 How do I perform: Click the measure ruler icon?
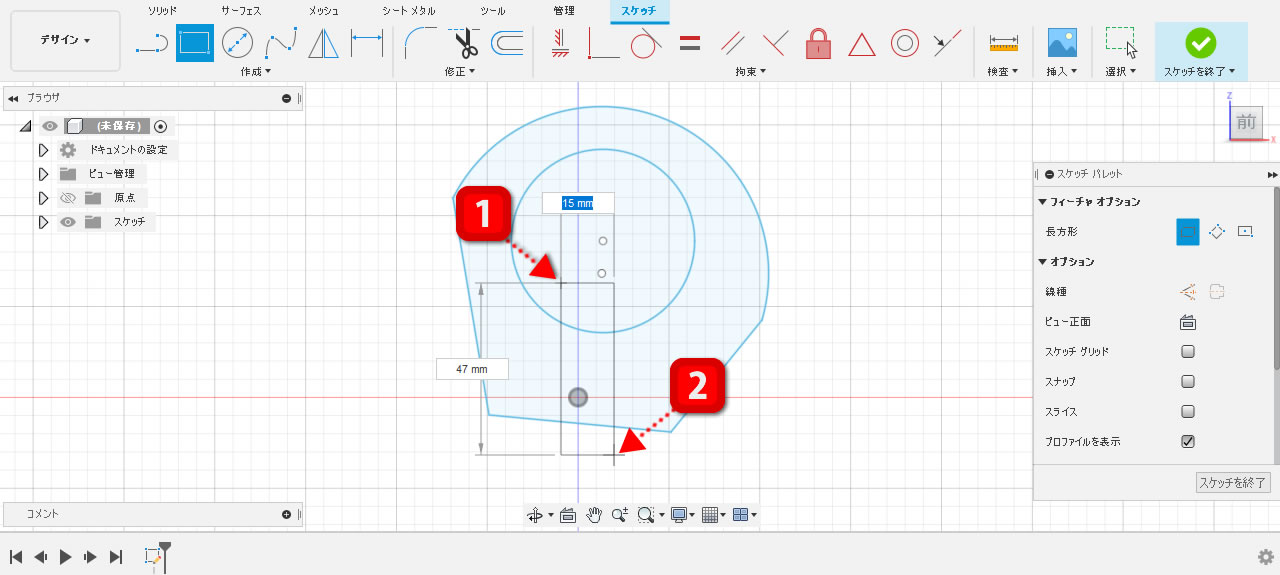pyautogui.click(x=1002, y=43)
